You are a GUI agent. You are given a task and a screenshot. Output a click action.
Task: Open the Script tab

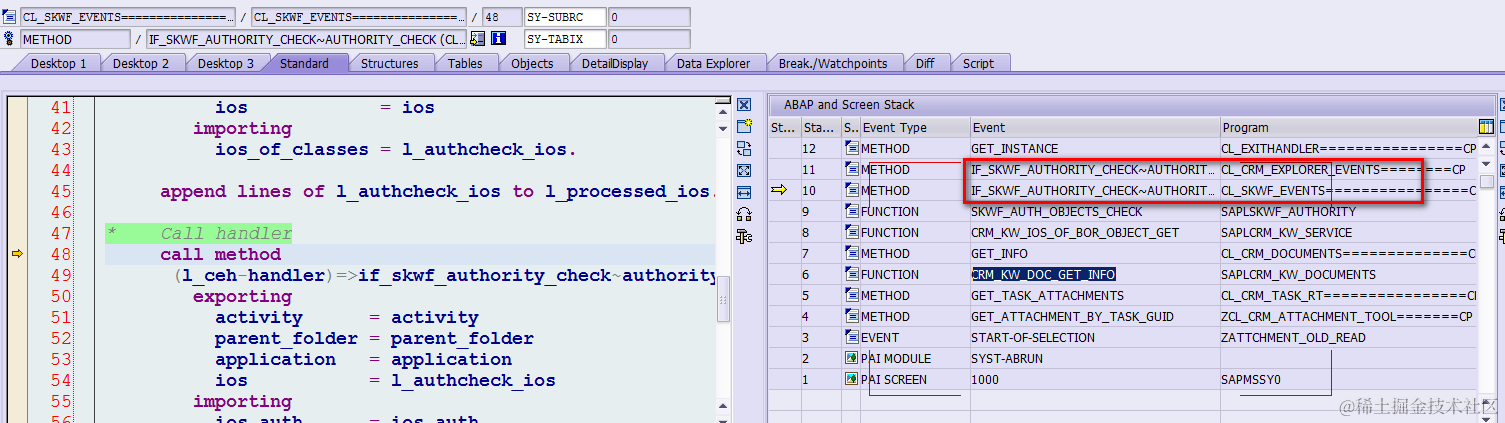(x=978, y=63)
